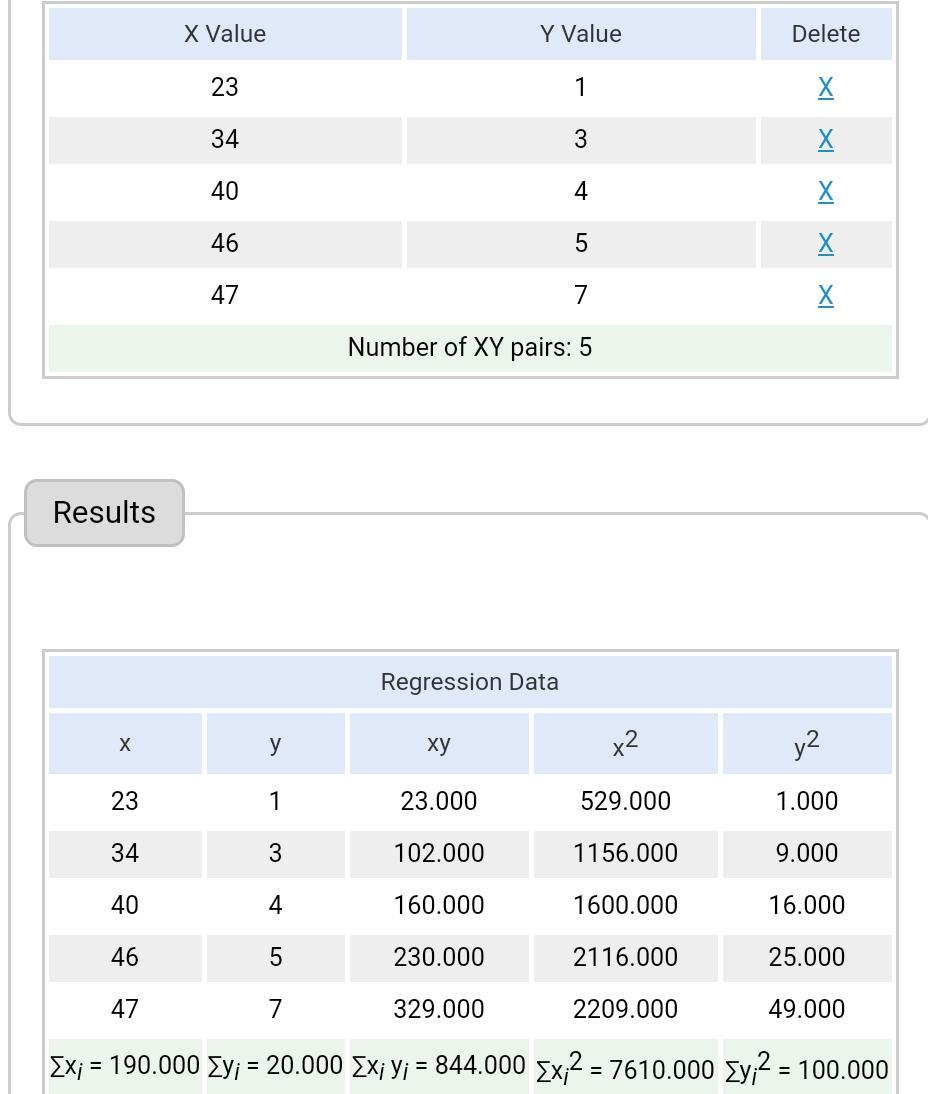The image size is (928, 1094).
Task: Click the Delete column header
Action: click(825, 34)
